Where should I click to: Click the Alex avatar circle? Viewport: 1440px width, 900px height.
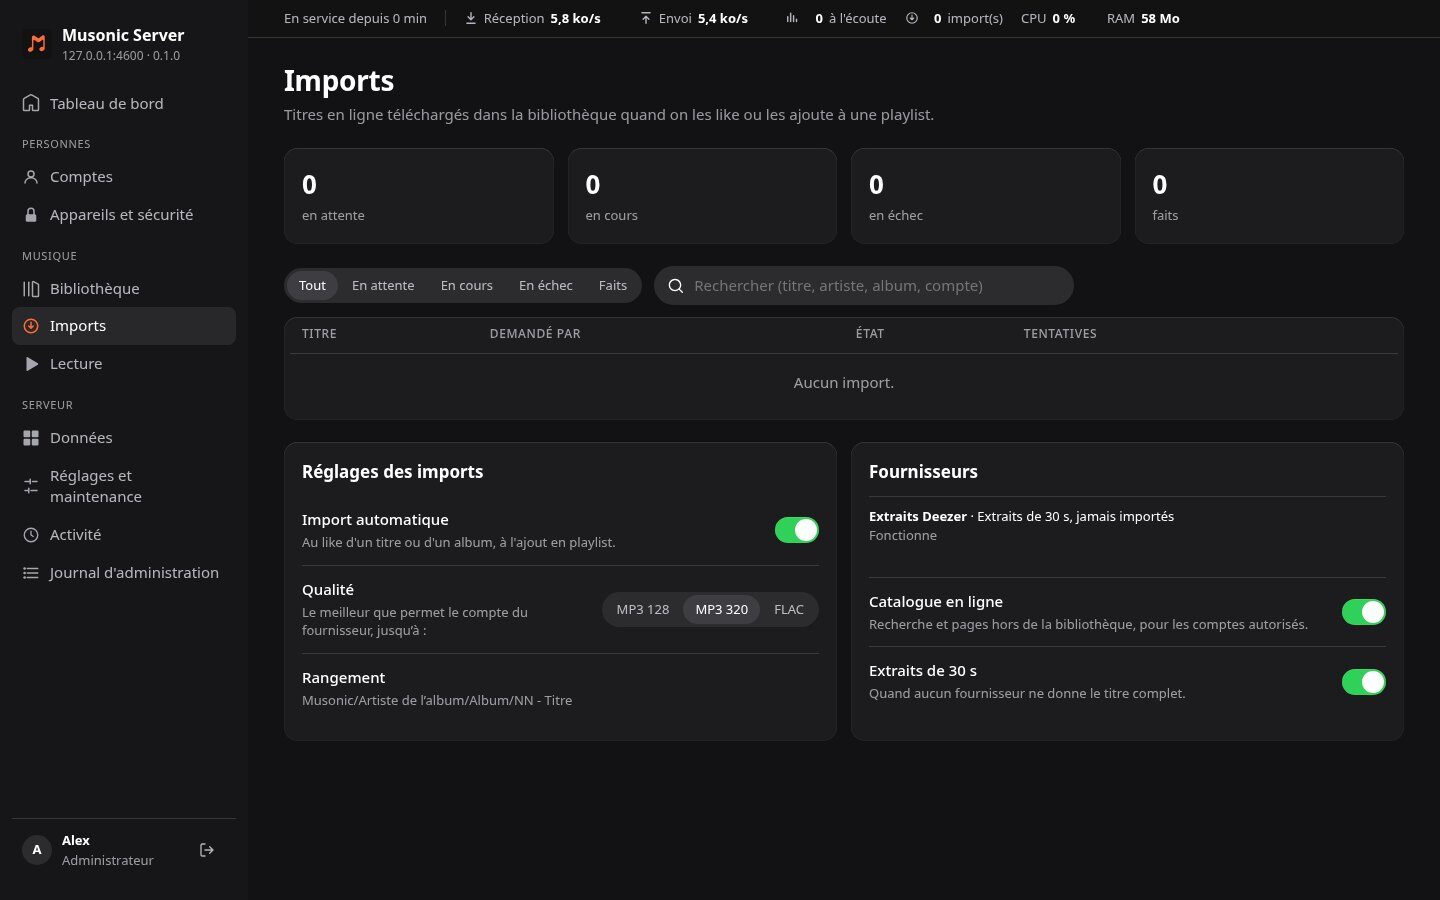tap(37, 850)
